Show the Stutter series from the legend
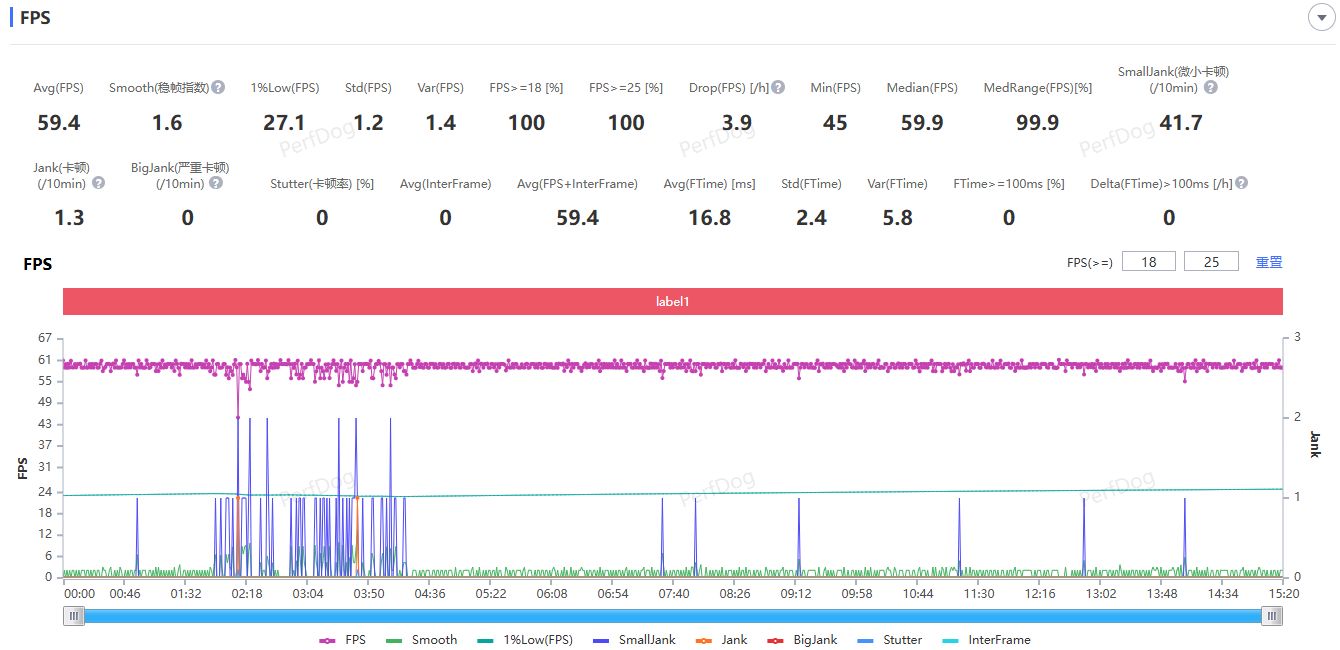 pyautogui.click(x=890, y=640)
